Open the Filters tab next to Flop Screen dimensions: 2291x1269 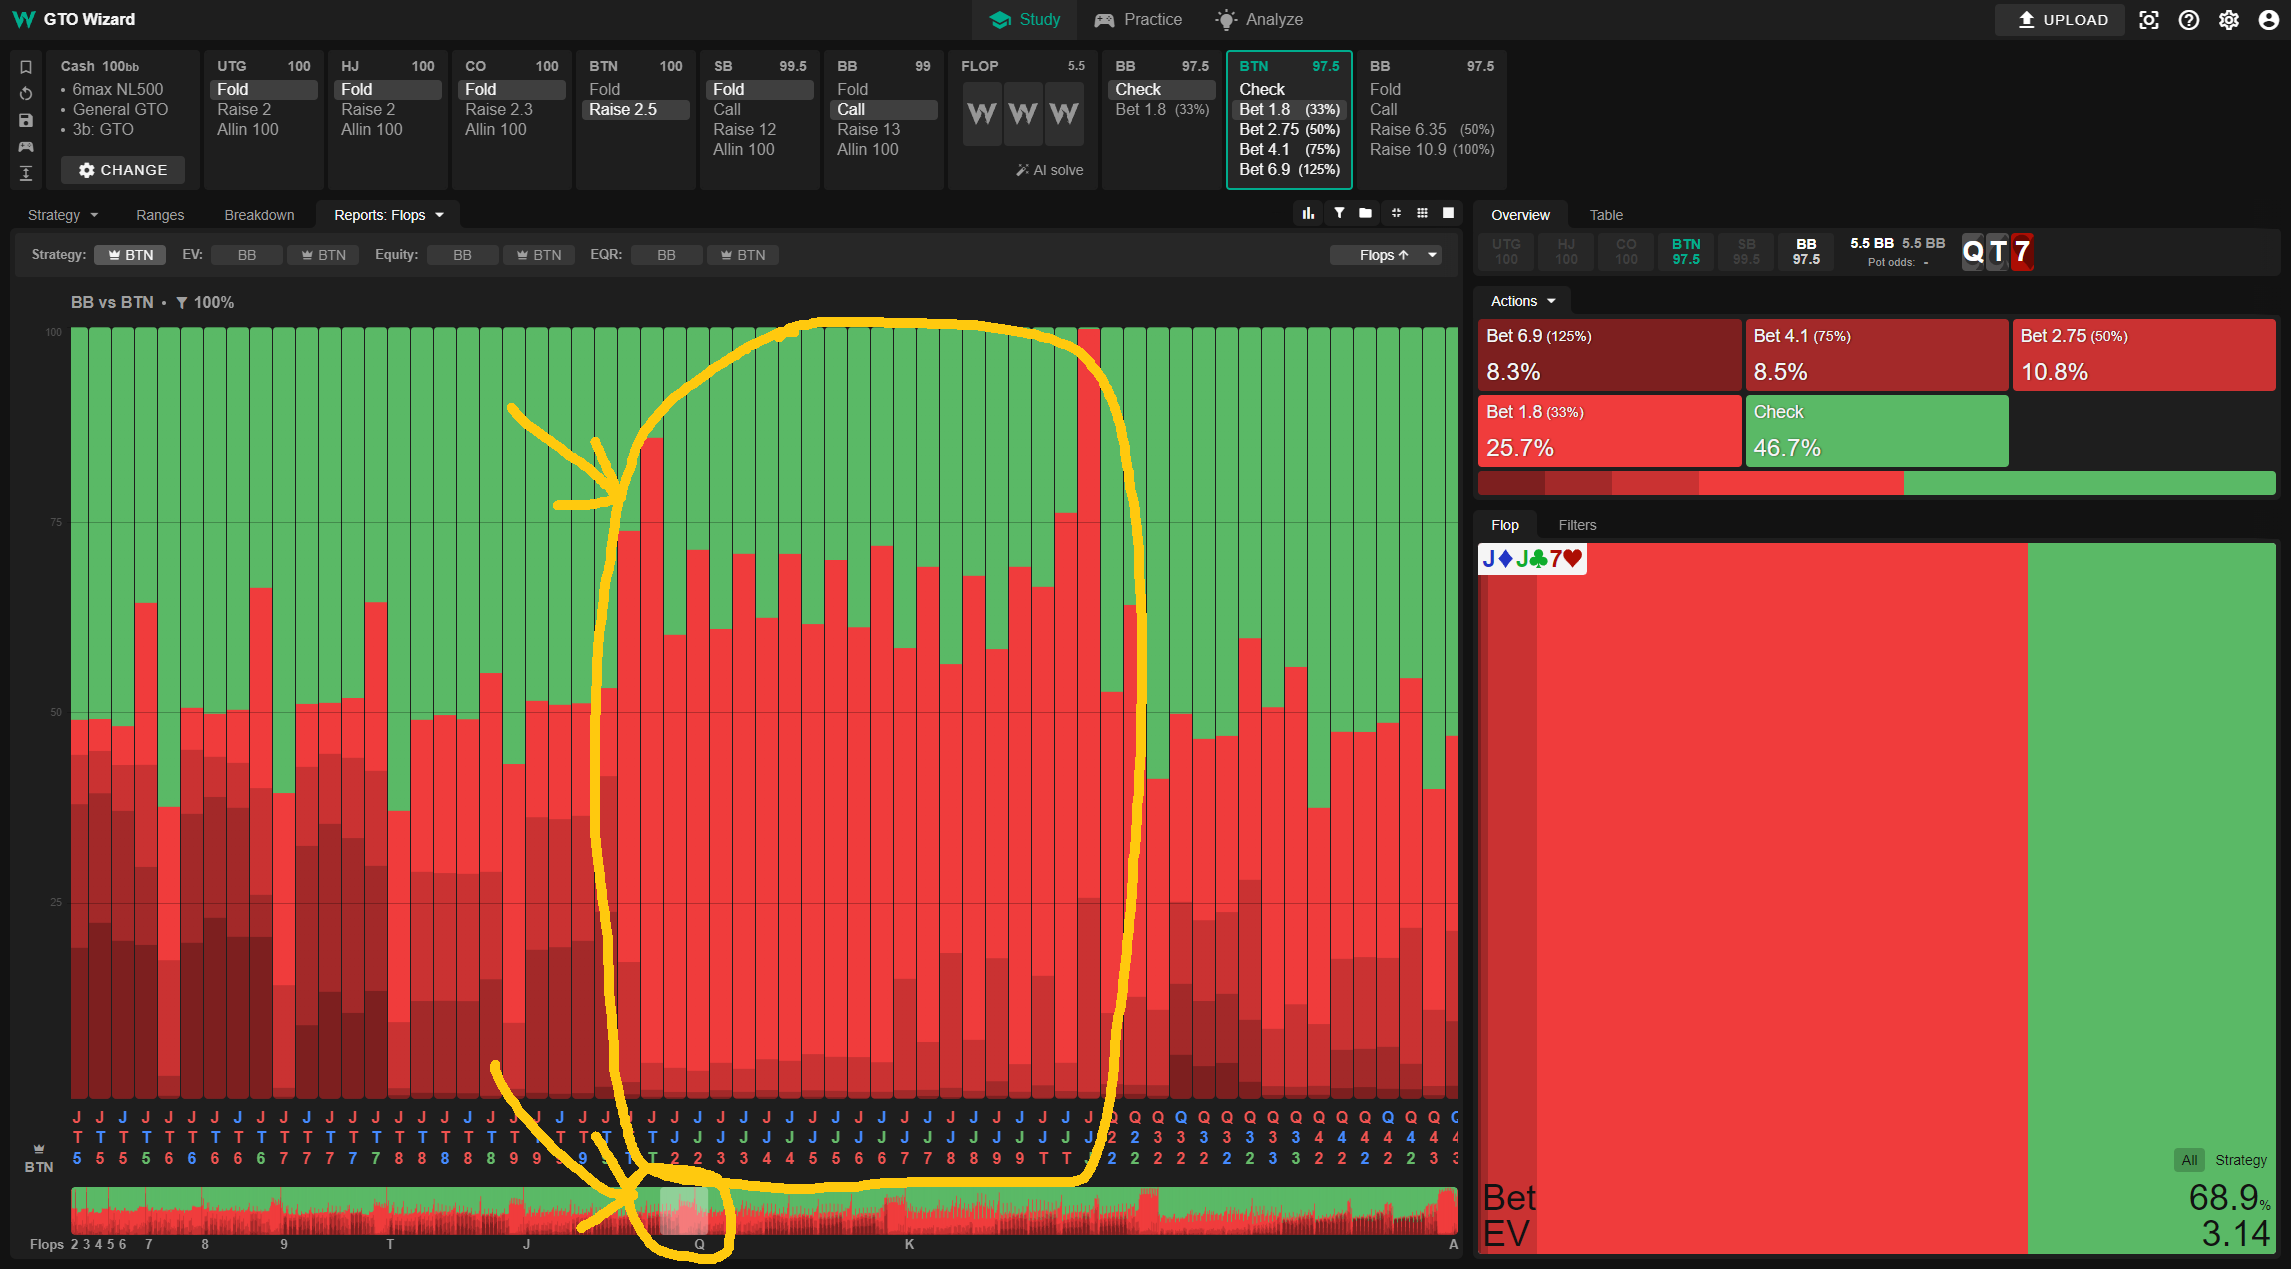tap(1576, 525)
